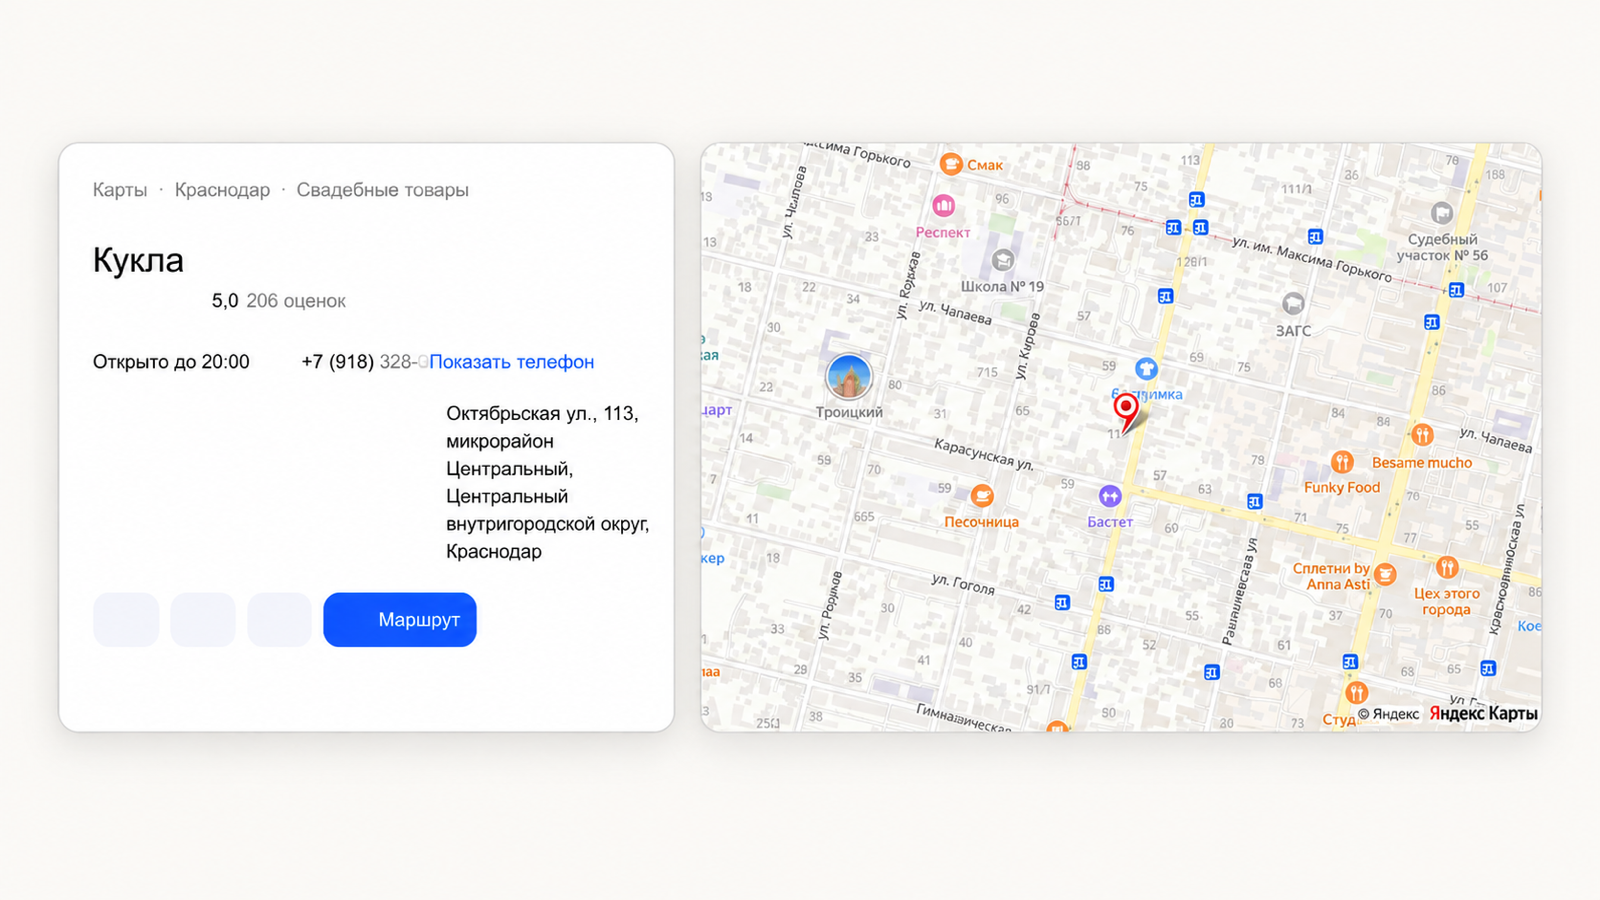Click the Маршрут route button
Screen dimensions: 1600x900
pyautogui.click(x=400, y=620)
